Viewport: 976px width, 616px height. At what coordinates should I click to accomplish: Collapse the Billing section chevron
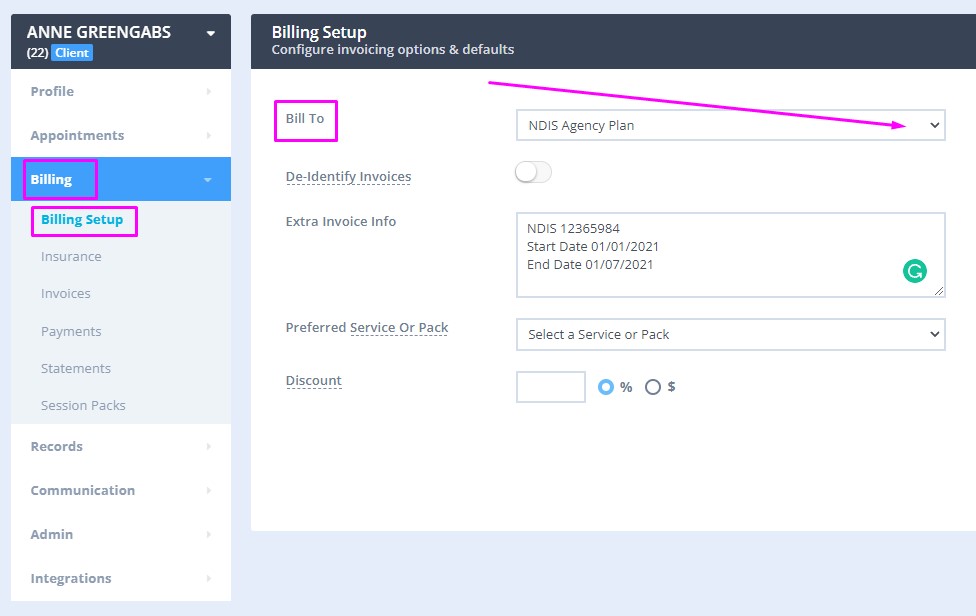coord(208,179)
